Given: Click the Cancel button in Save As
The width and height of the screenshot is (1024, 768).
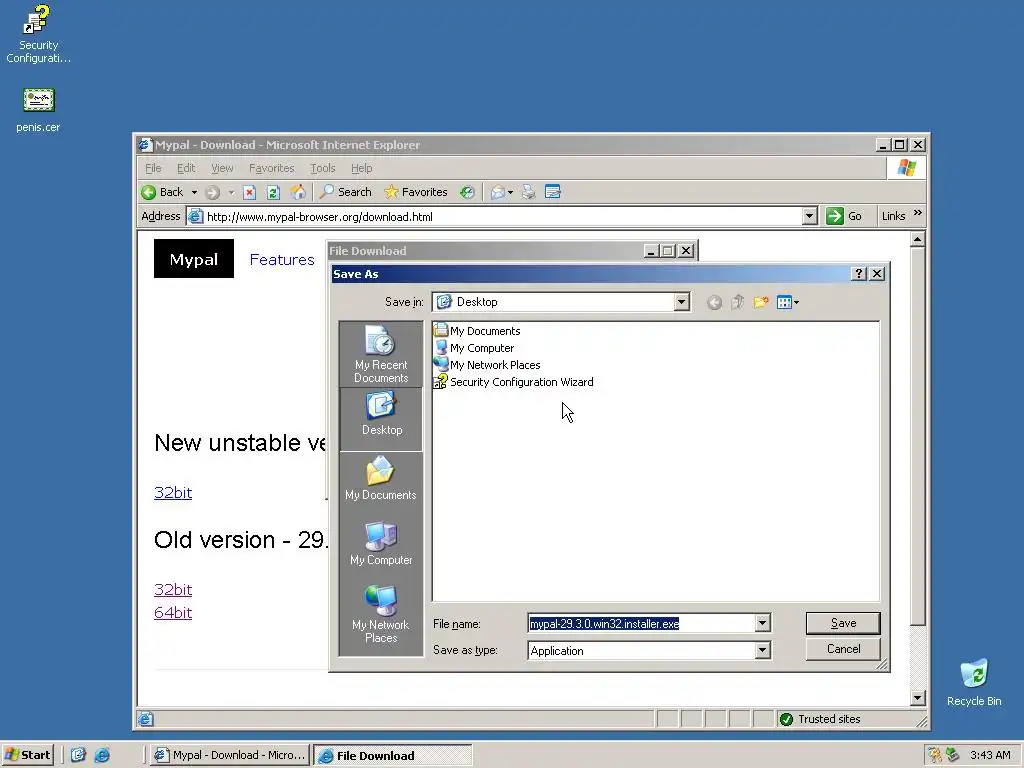Looking at the screenshot, I should click(x=843, y=649).
